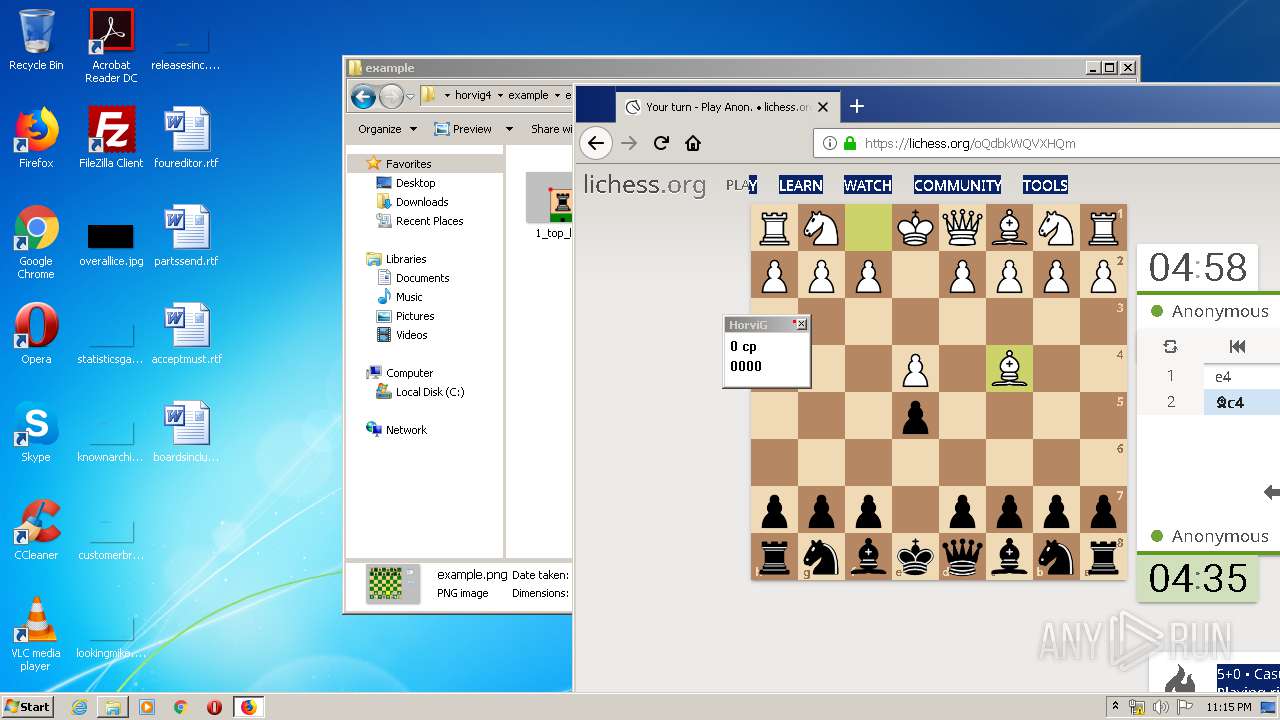The width and height of the screenshot is (1280, 720).
Task: Click the Start button
Action: (28, 706)
